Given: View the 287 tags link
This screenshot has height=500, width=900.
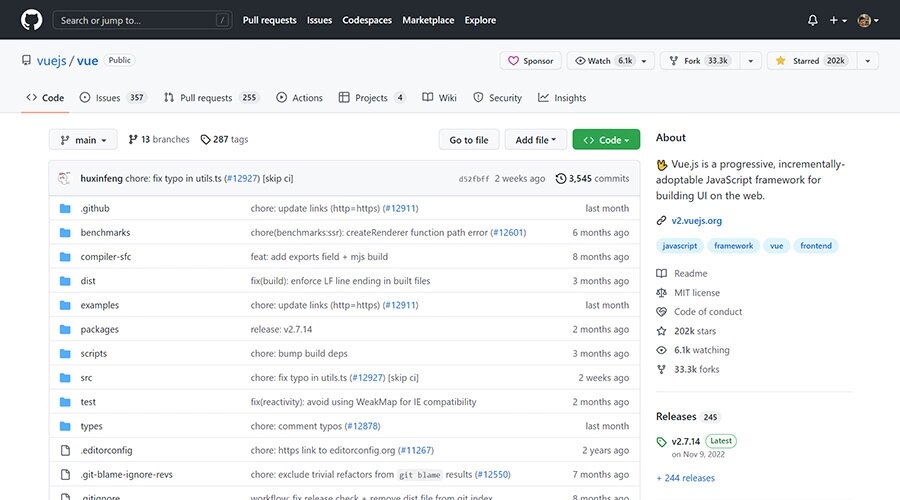Looking at the screenshot, I should point(224,139).
